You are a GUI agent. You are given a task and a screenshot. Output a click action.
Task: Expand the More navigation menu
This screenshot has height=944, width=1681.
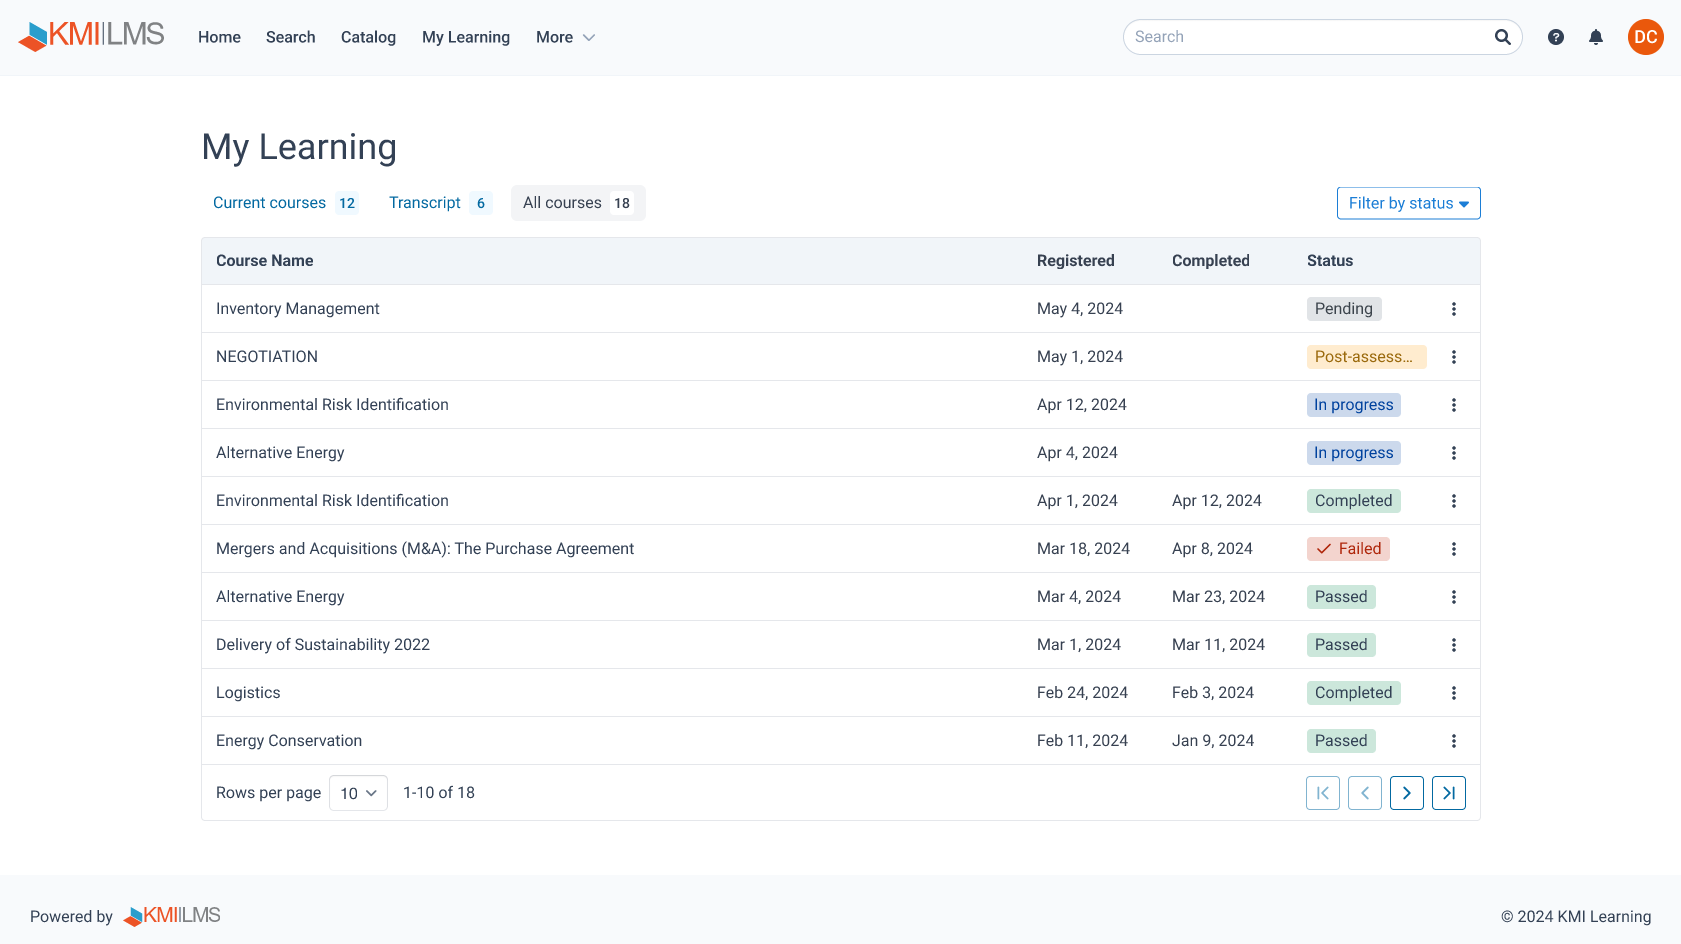point(565,37)
